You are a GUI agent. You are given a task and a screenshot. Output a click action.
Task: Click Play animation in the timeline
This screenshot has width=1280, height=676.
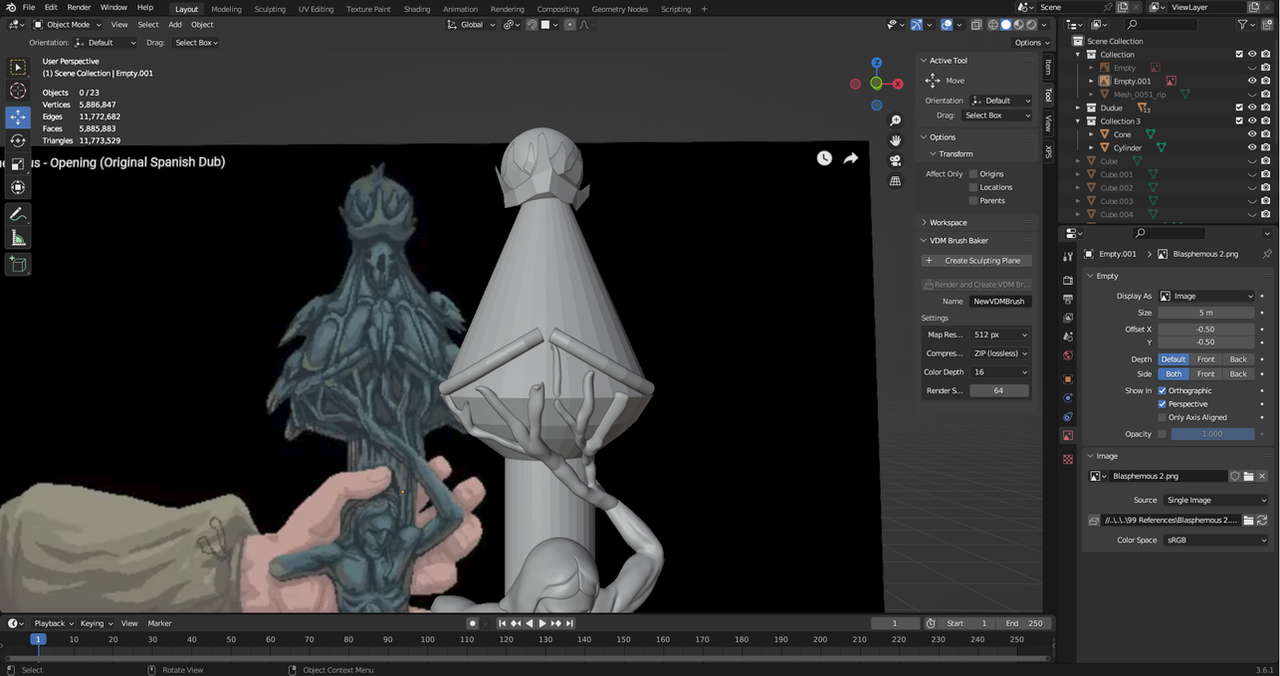coord(543,623)
